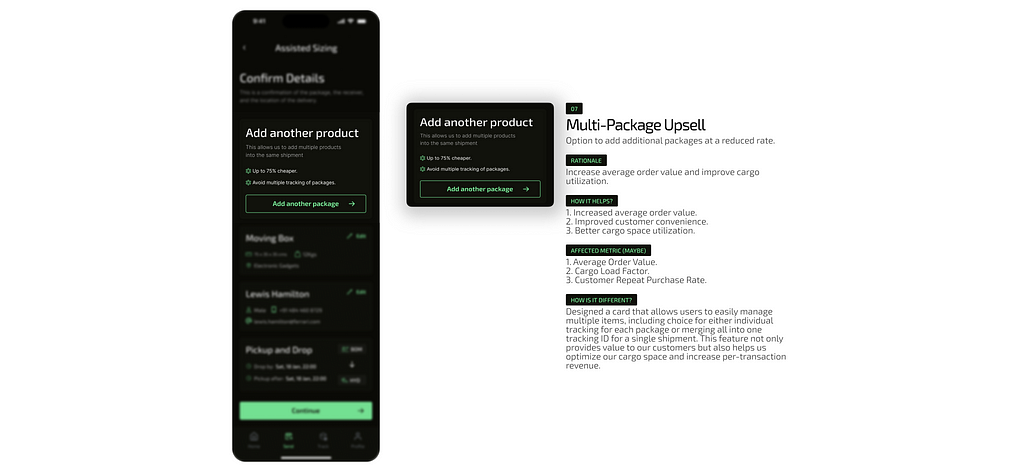
Task: Tap the Profile icon in bottom navigation
Action: [357, 439]
